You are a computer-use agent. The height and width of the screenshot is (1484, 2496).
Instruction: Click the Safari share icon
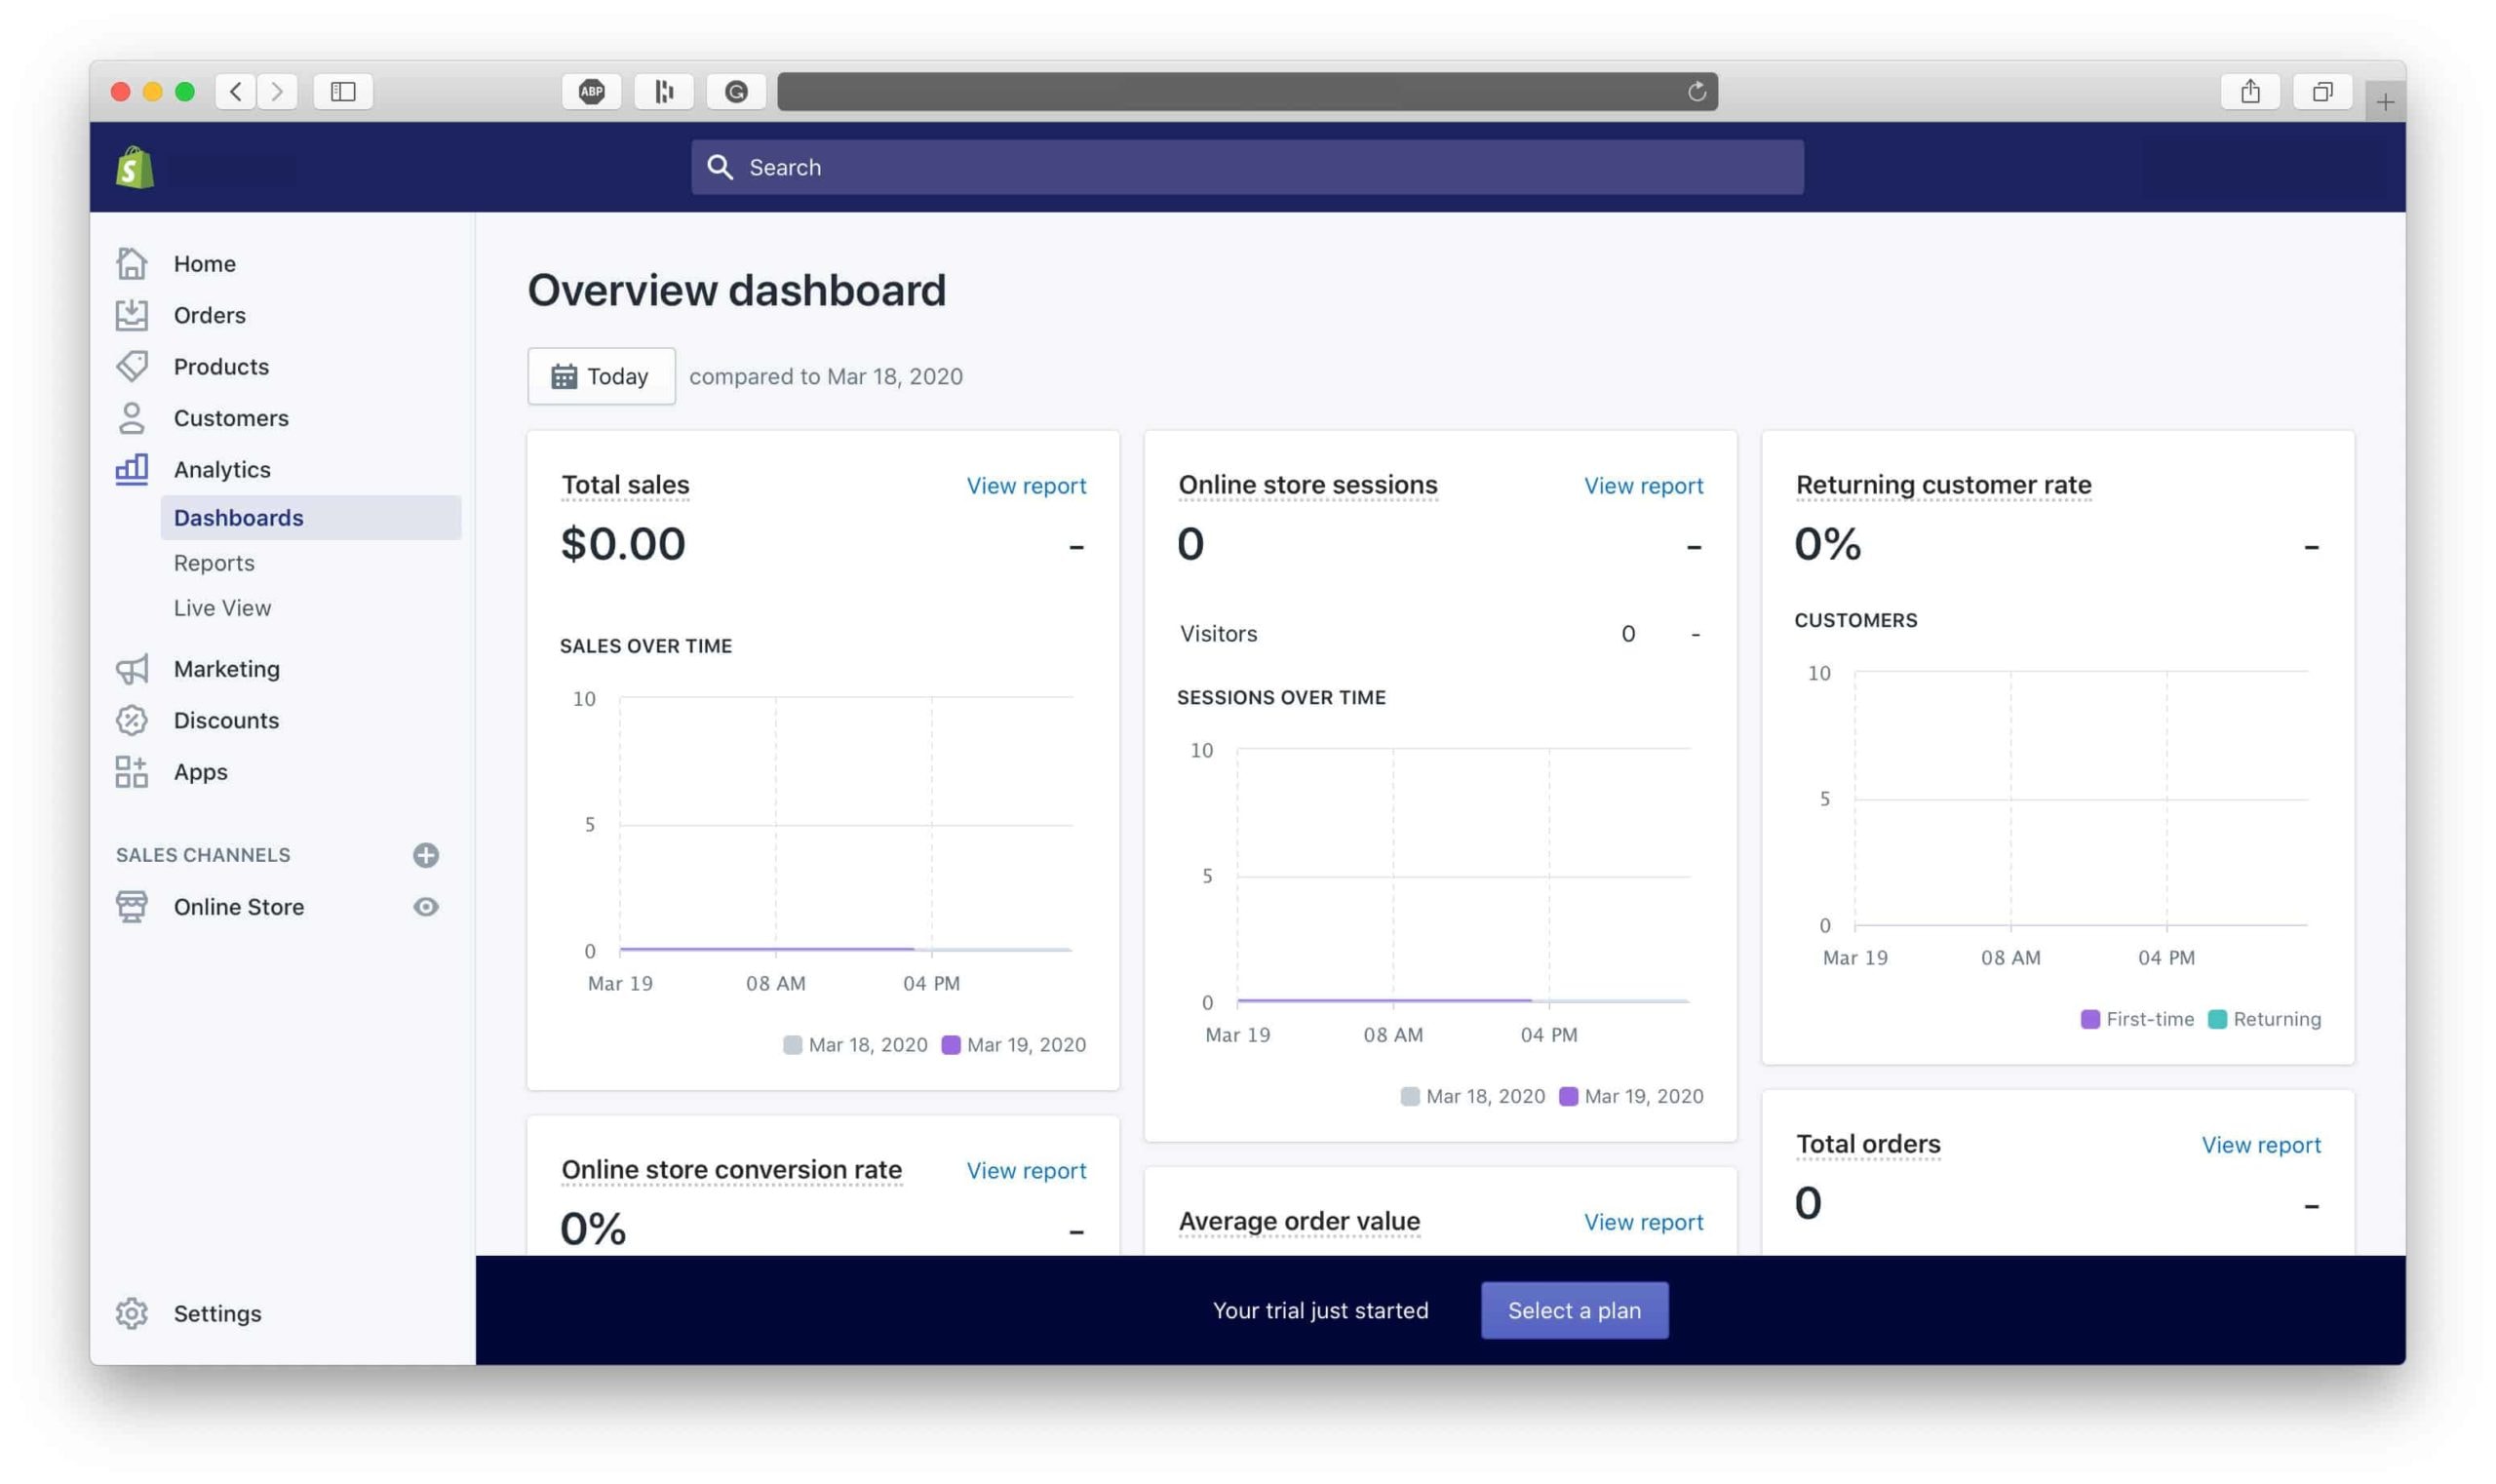click(2249, 92)
